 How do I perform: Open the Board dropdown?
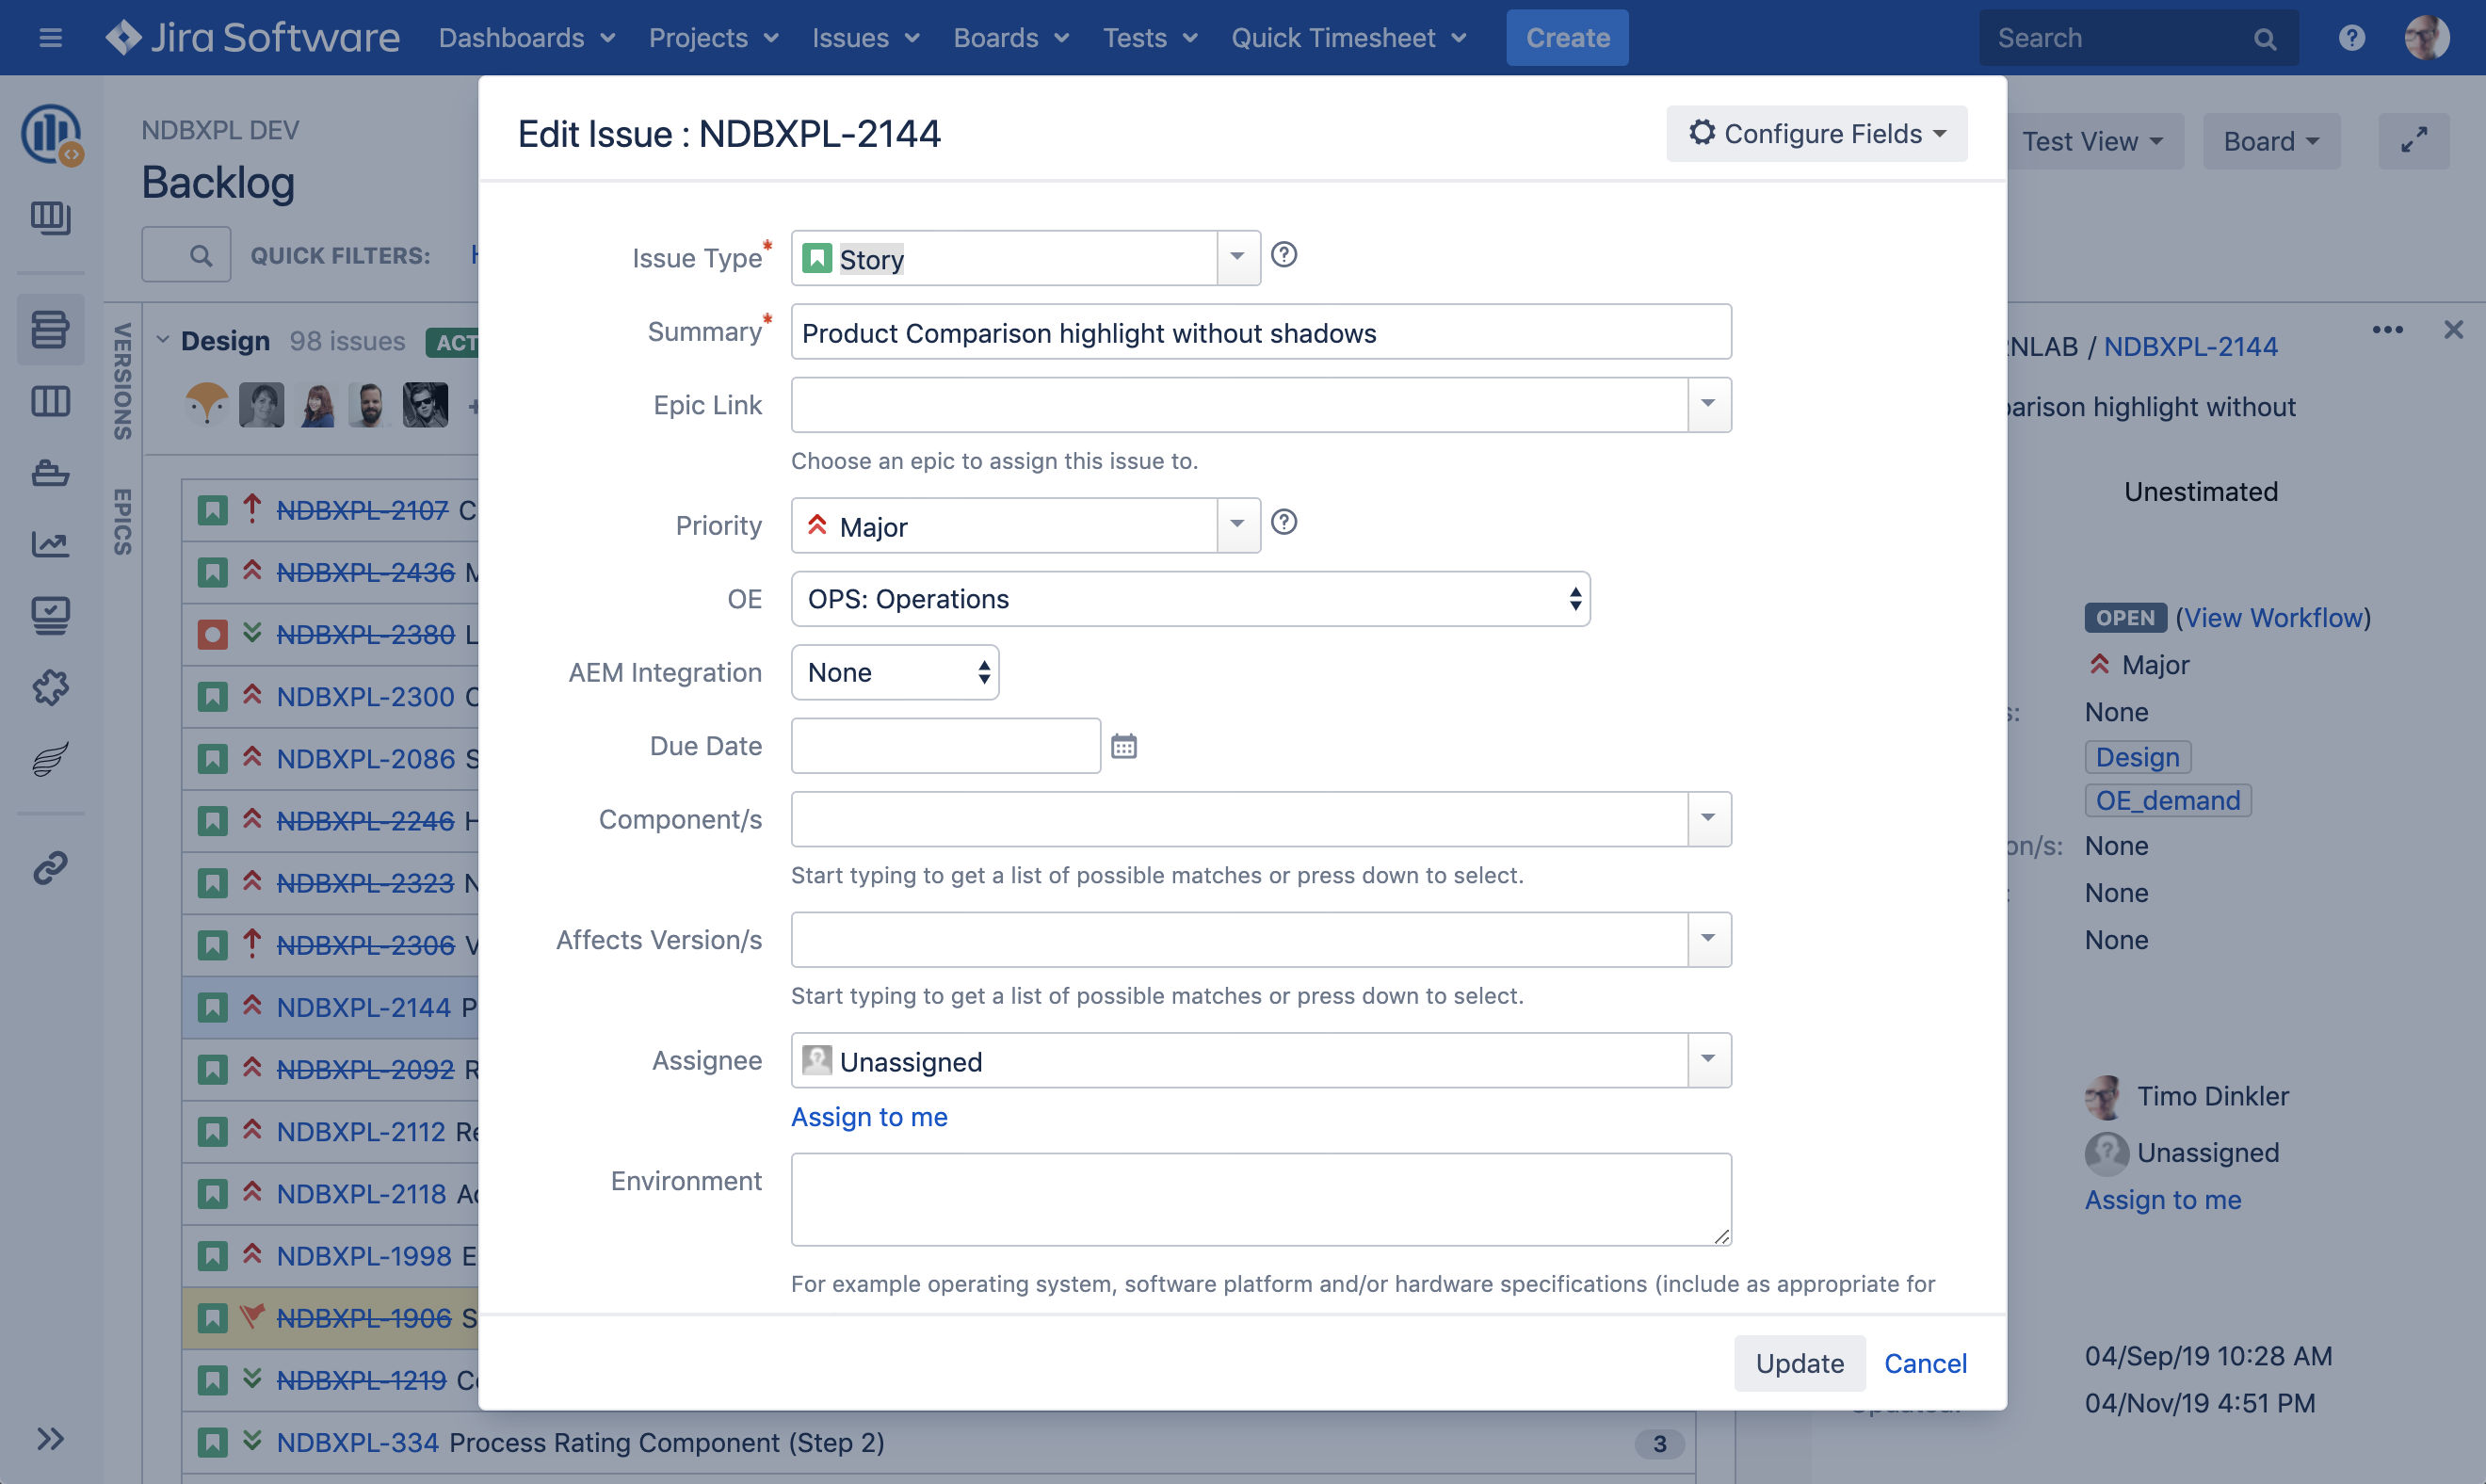pos(2270,141)
